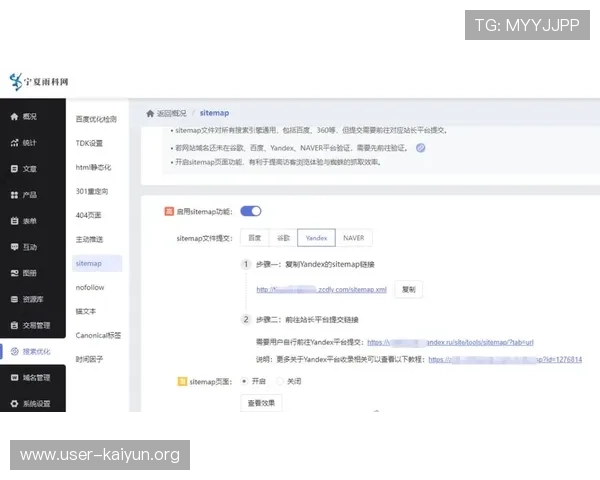Click the 查看效果 button

tap(261, 403)
